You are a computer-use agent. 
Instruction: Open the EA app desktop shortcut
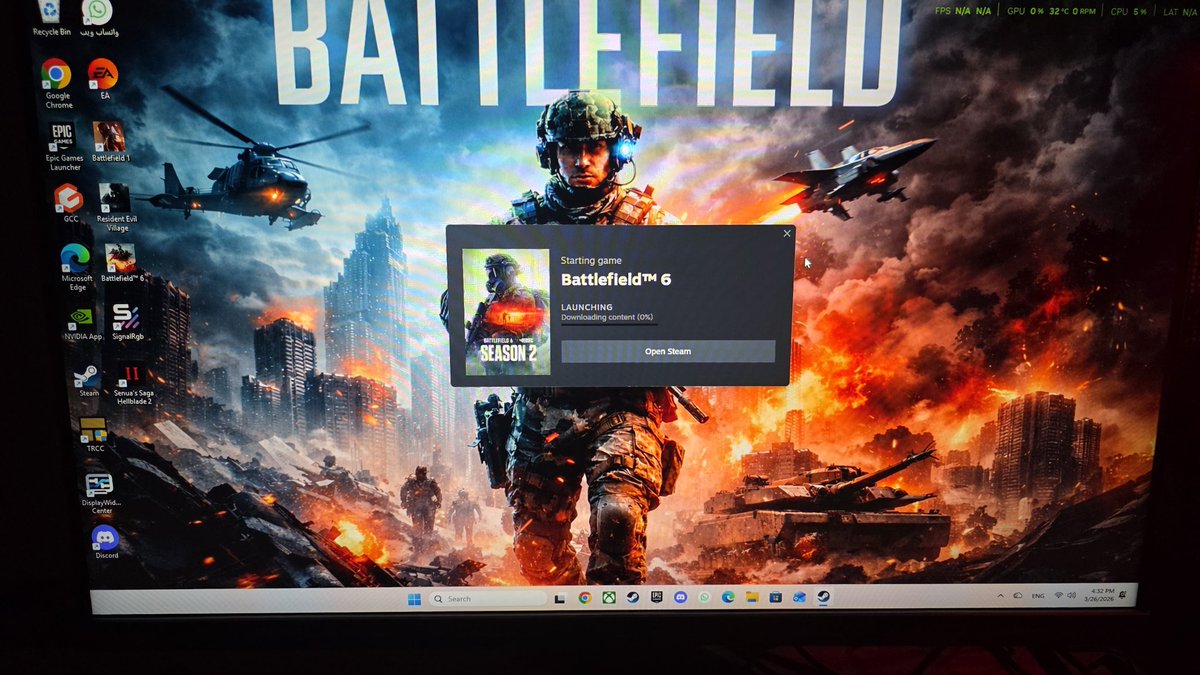coord(103,80)
